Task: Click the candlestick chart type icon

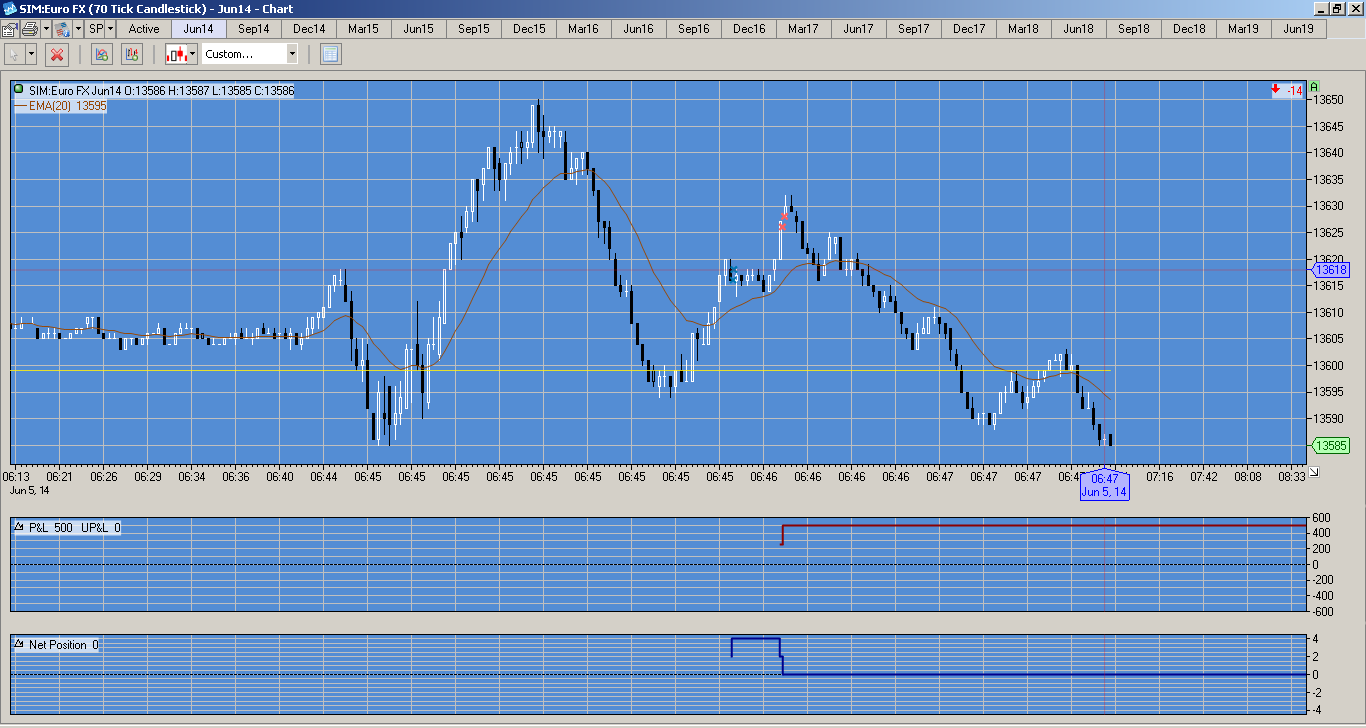Action: click(178, 54)
